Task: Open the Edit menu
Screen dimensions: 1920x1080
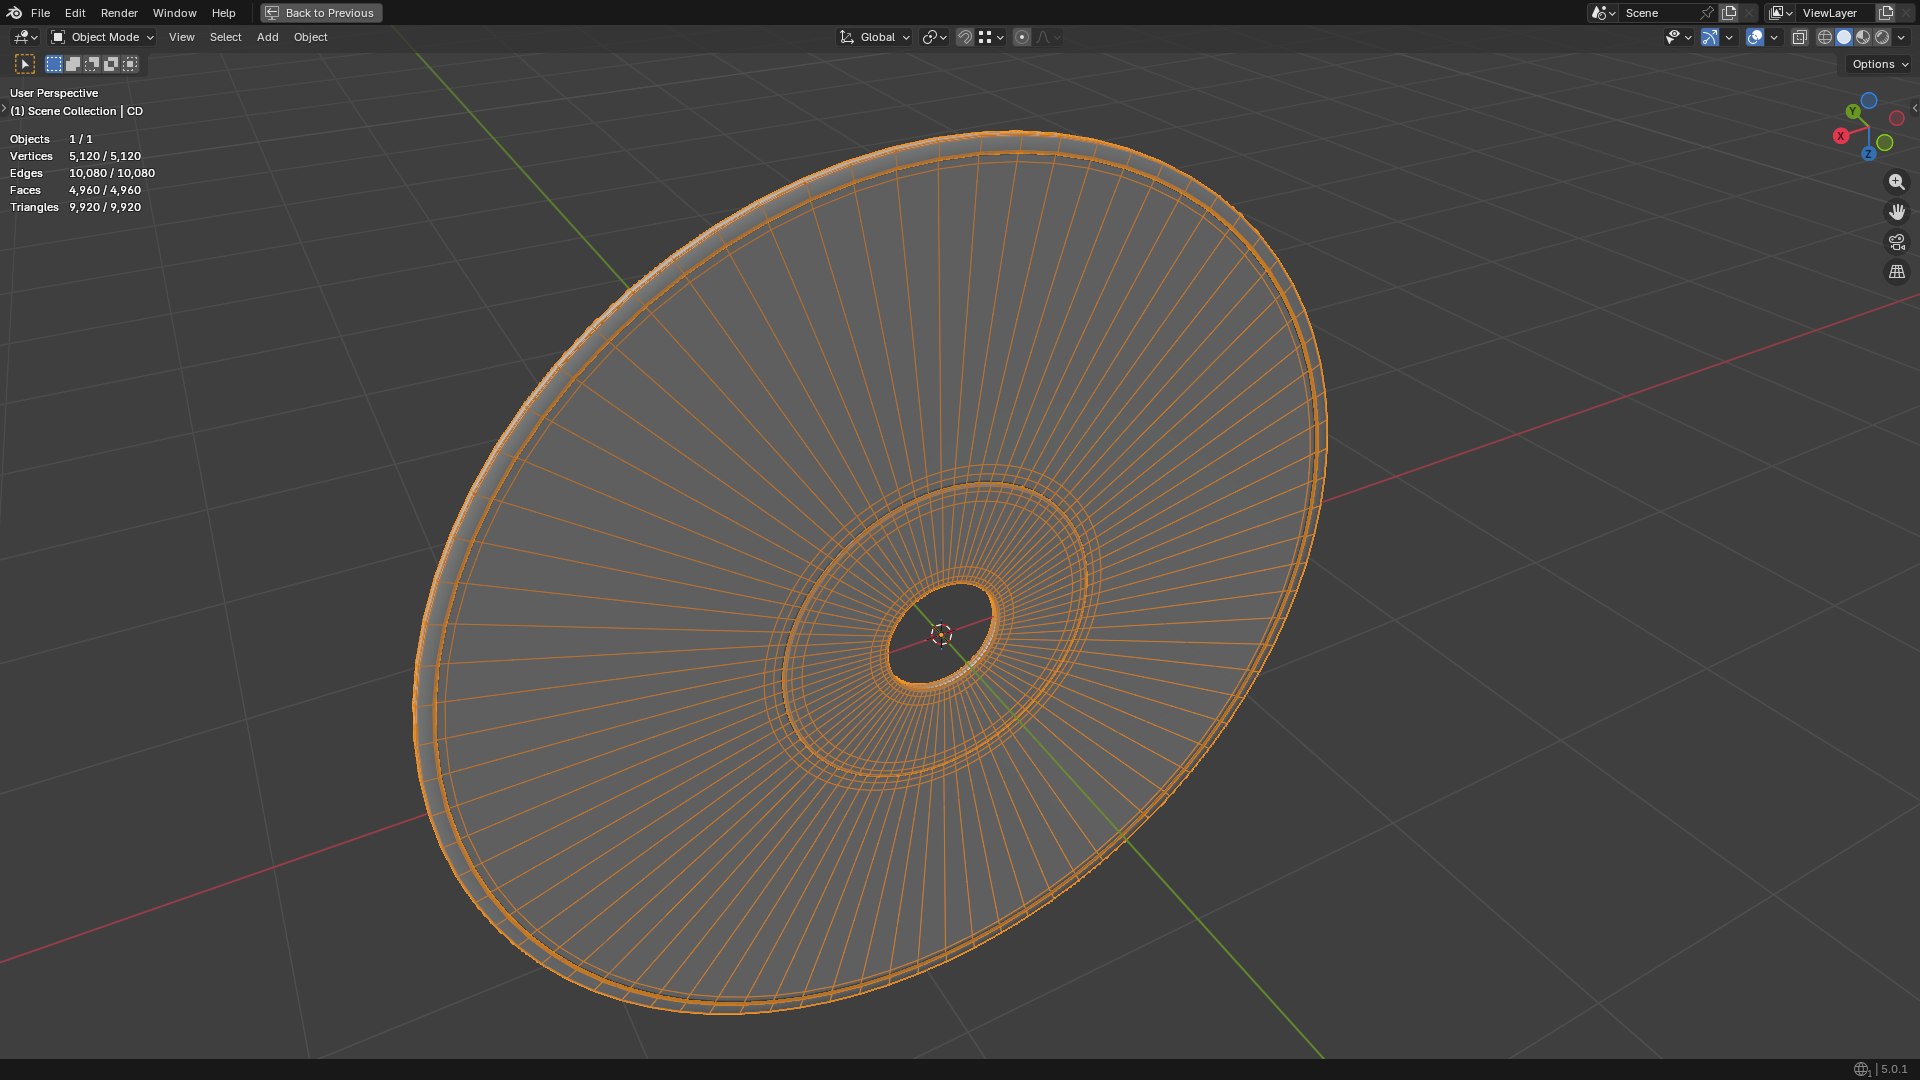Action: 75,13
